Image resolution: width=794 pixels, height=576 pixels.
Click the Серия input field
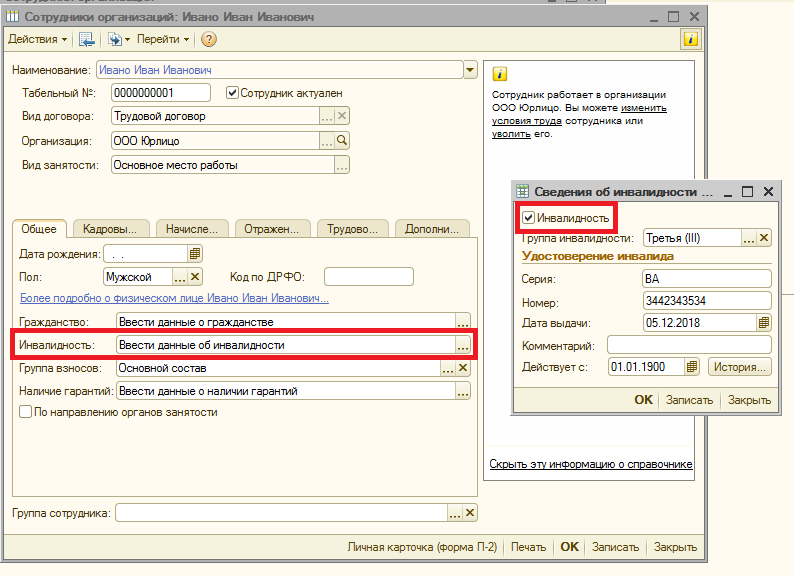click(x=707, y=279)
